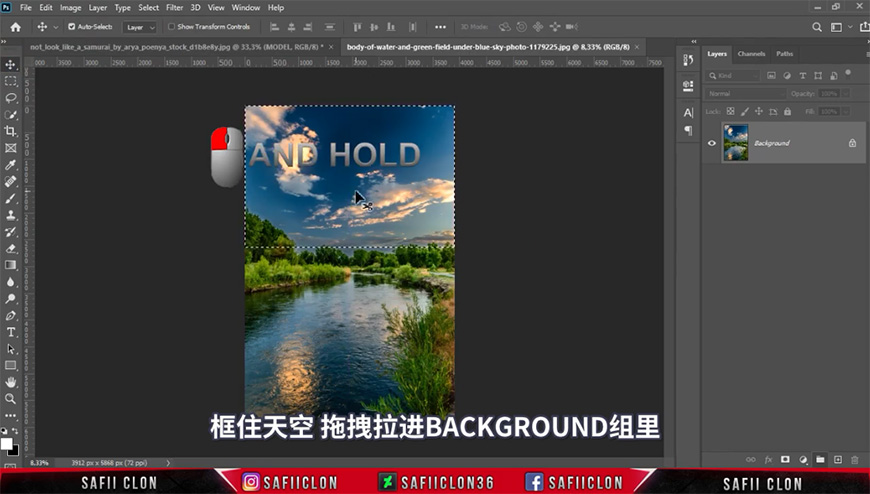Toggle lock position
The height and width of the screenshot is (494, 870).
coord(759,112)
